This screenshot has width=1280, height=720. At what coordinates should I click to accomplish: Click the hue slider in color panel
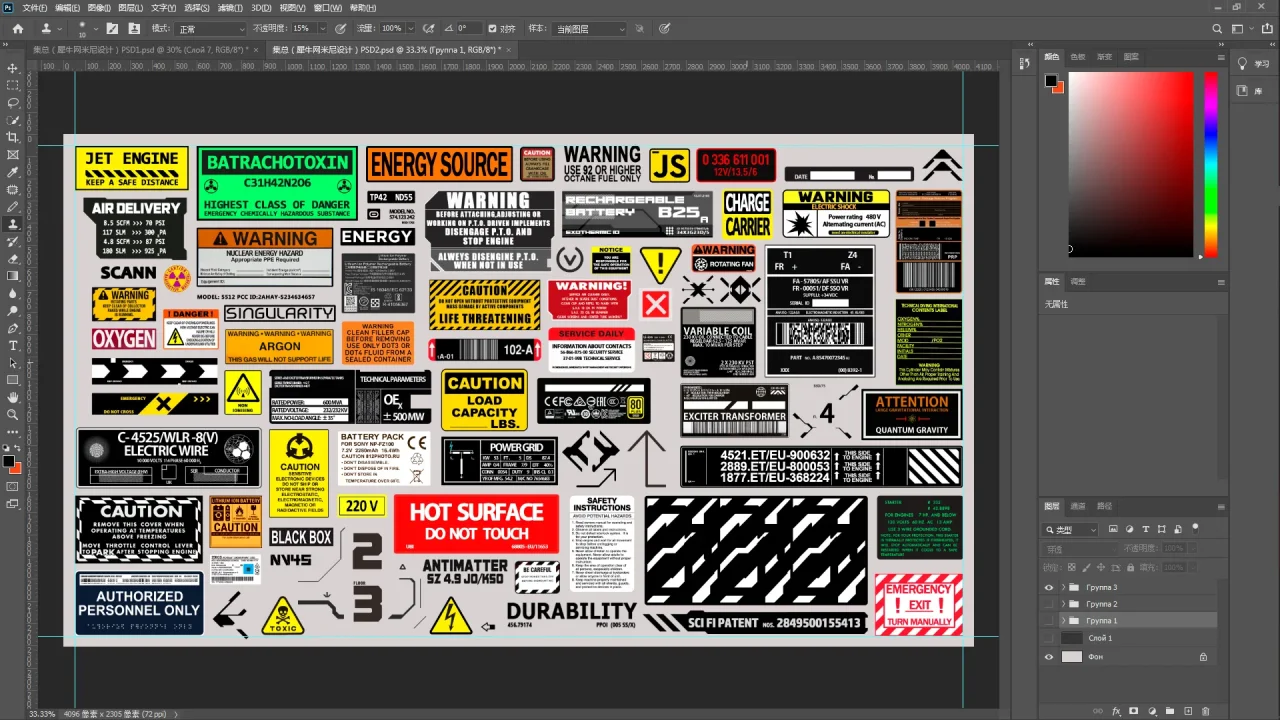1211,165
